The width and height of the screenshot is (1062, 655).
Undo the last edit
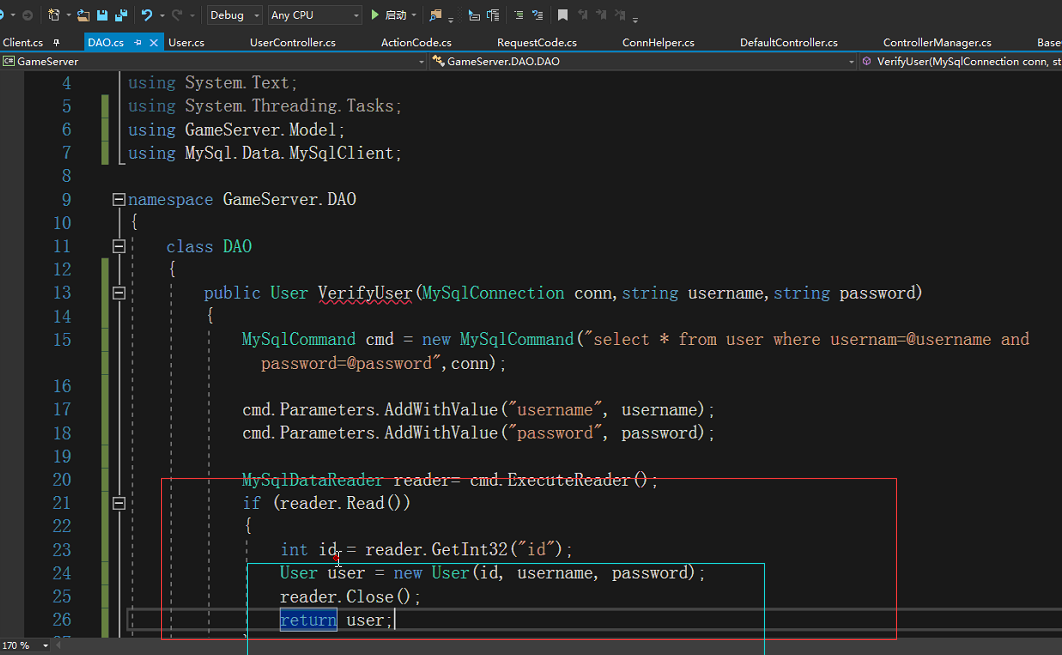[146, 15]
